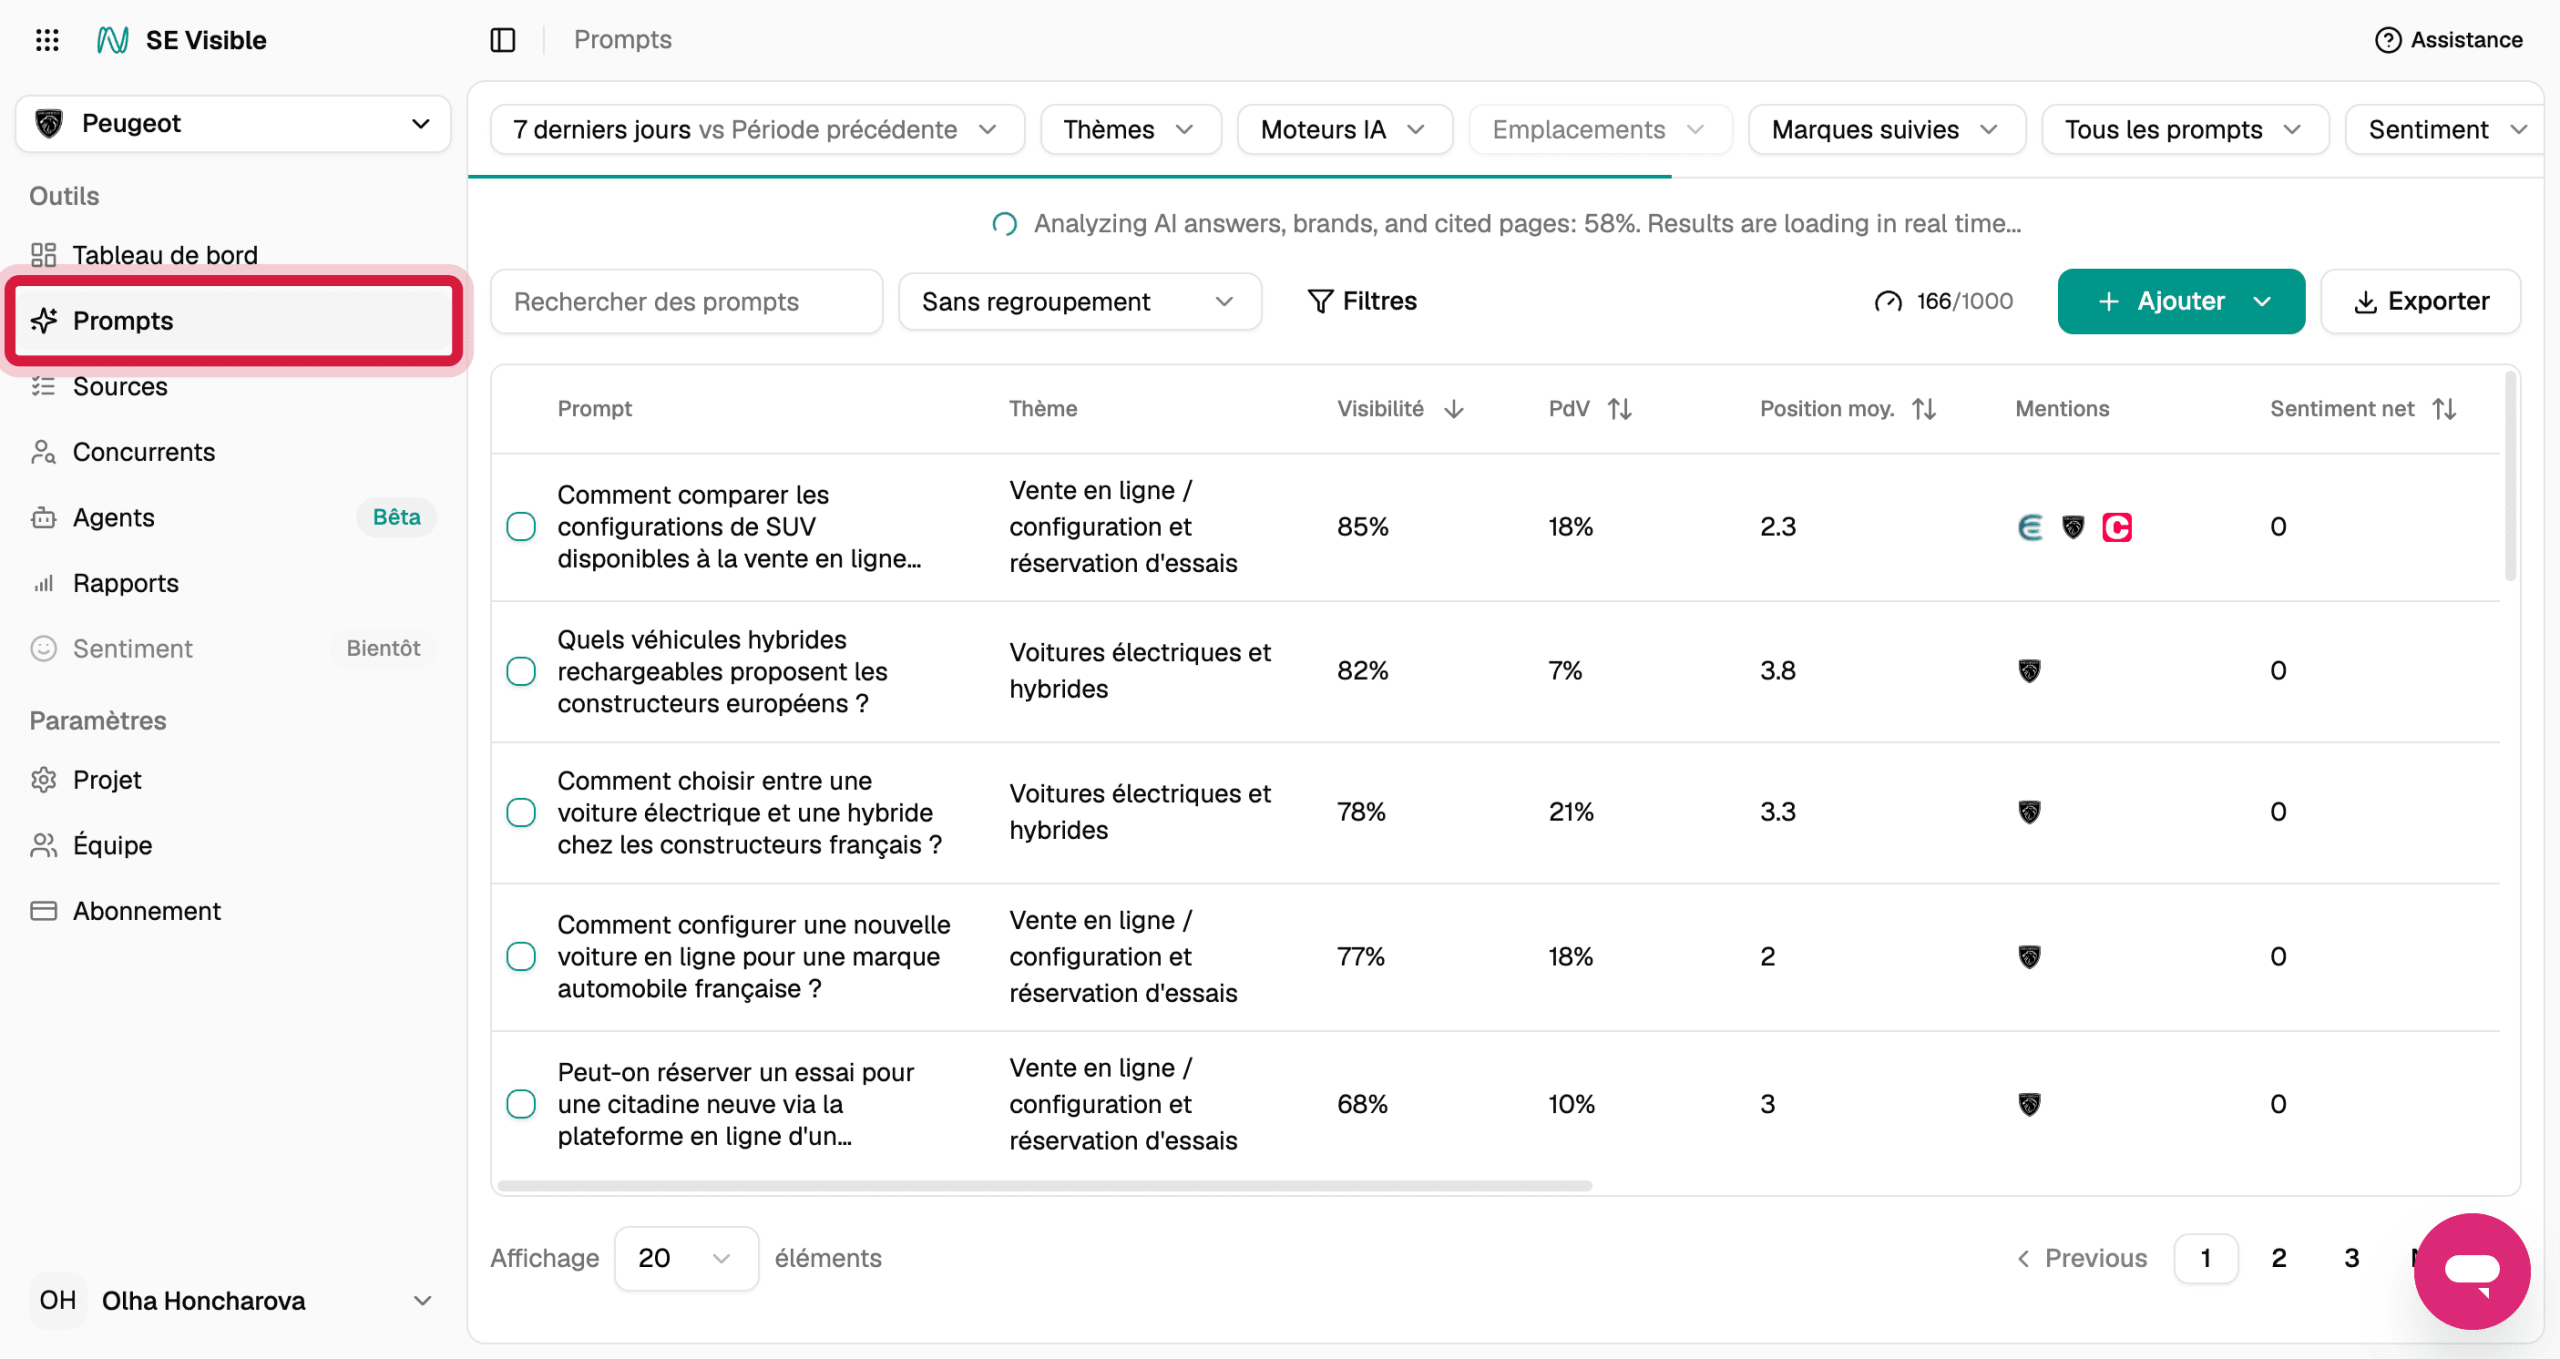Click the Renault mention icon in SUV row
2560x1359 pixels.
[x=2030, y=527]
